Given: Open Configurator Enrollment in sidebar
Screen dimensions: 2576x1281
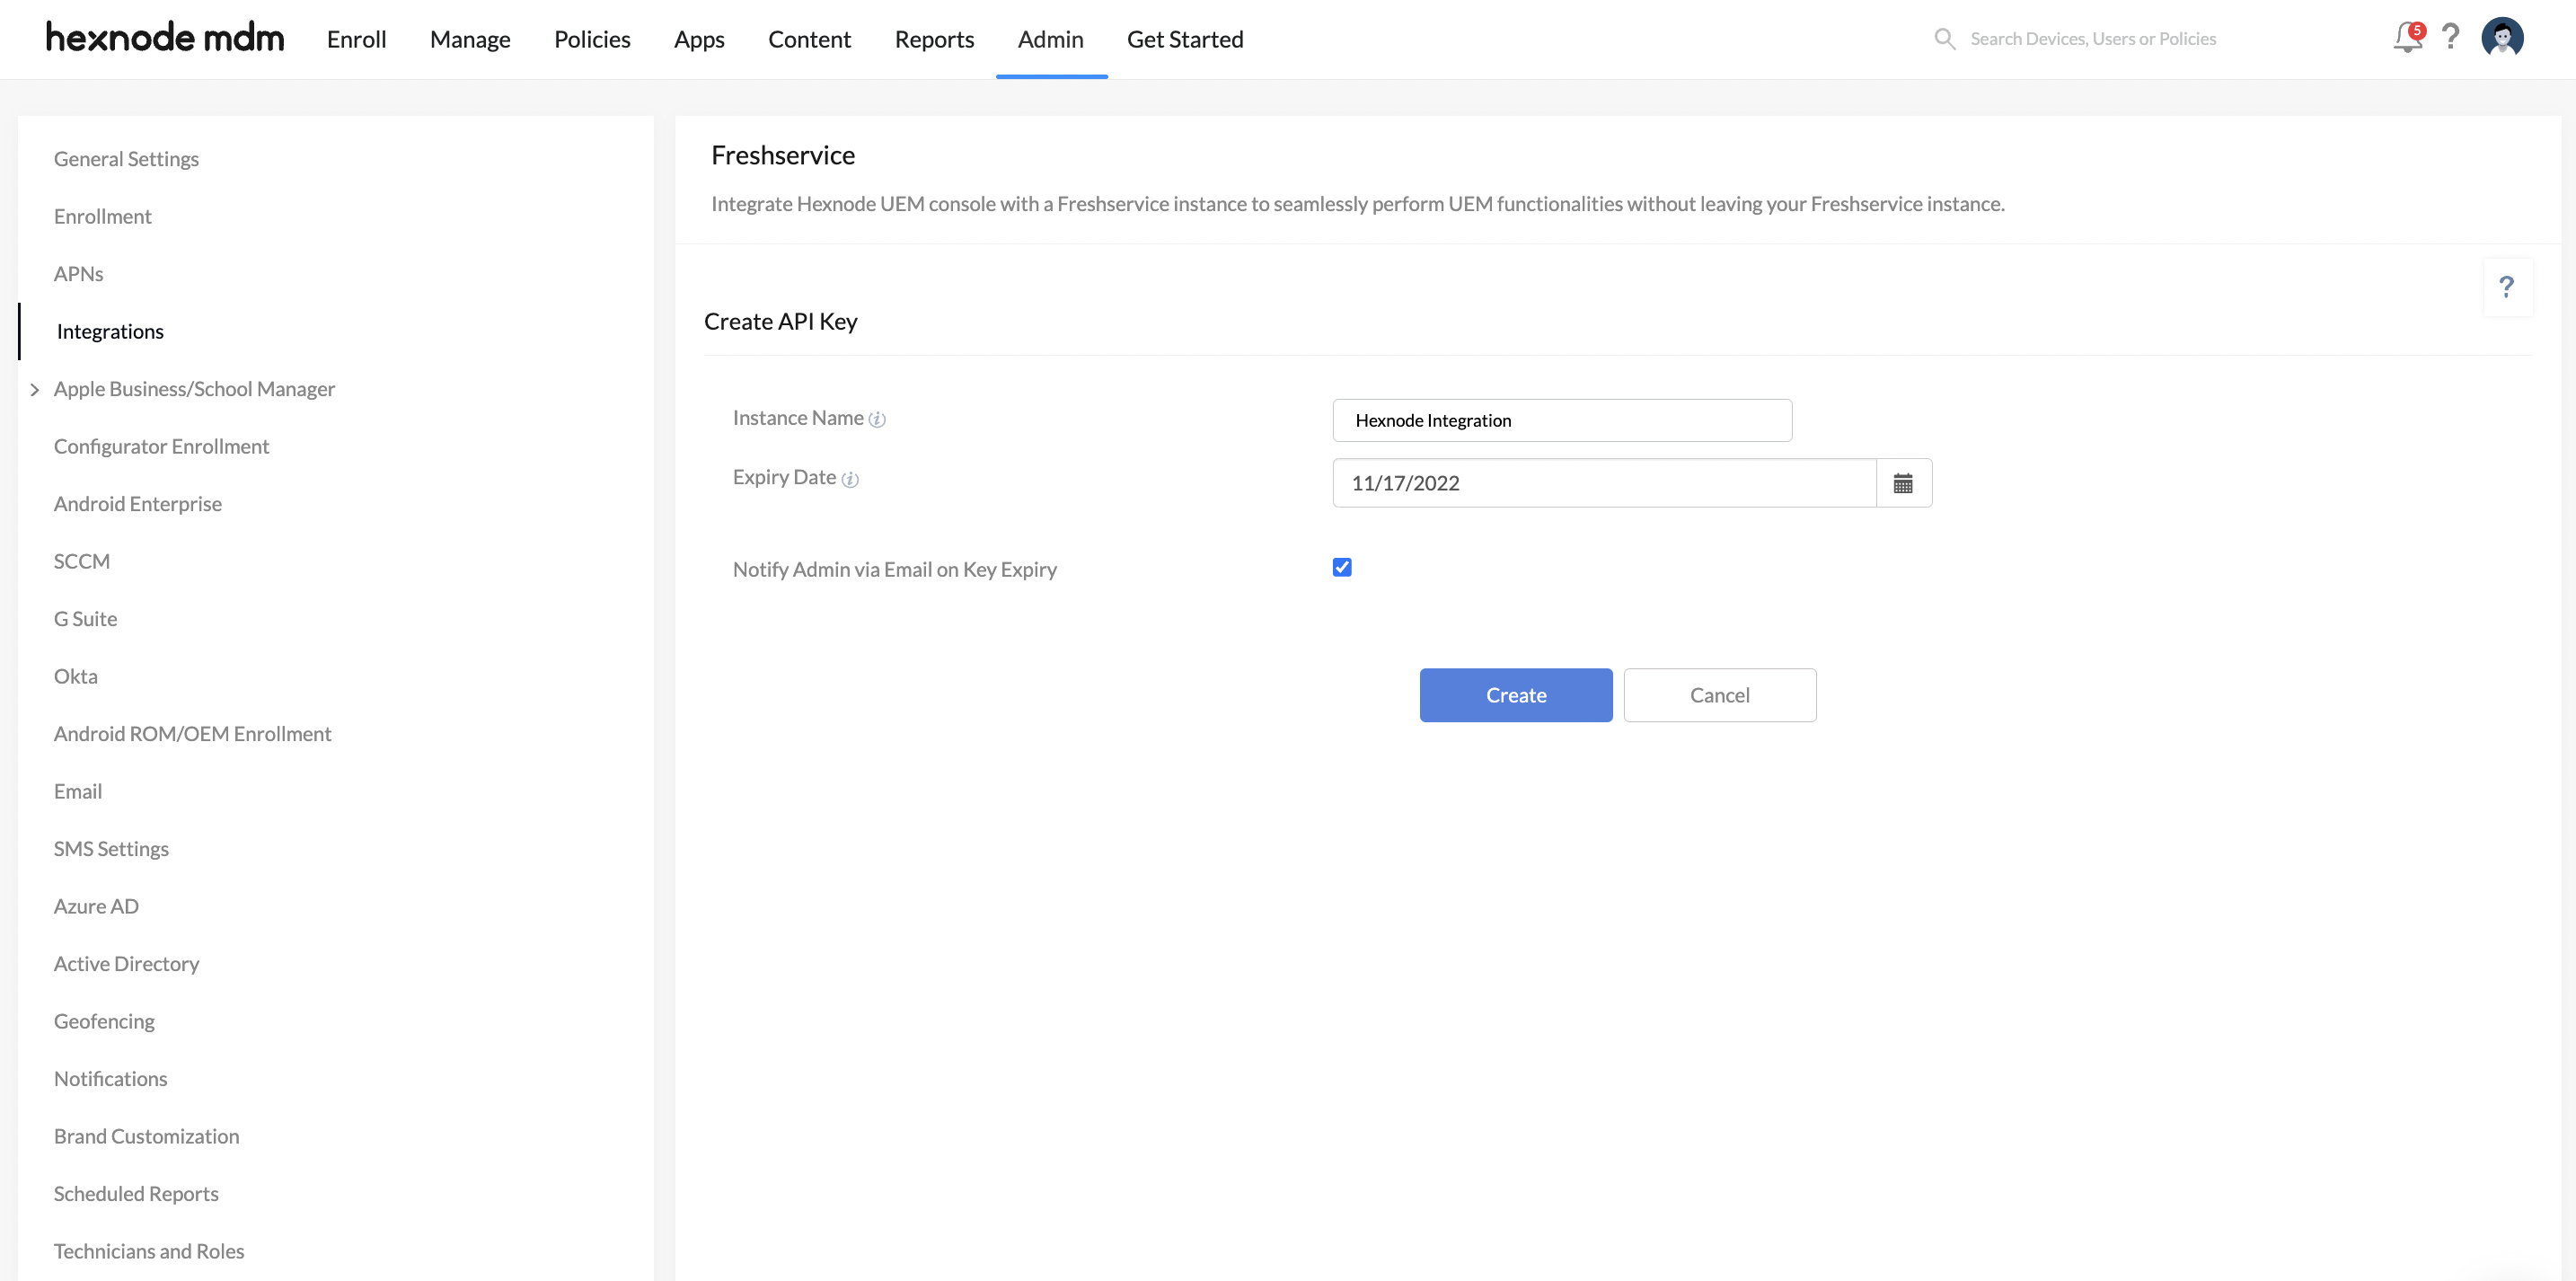Looking at the screenshot, I should [161, 446].
